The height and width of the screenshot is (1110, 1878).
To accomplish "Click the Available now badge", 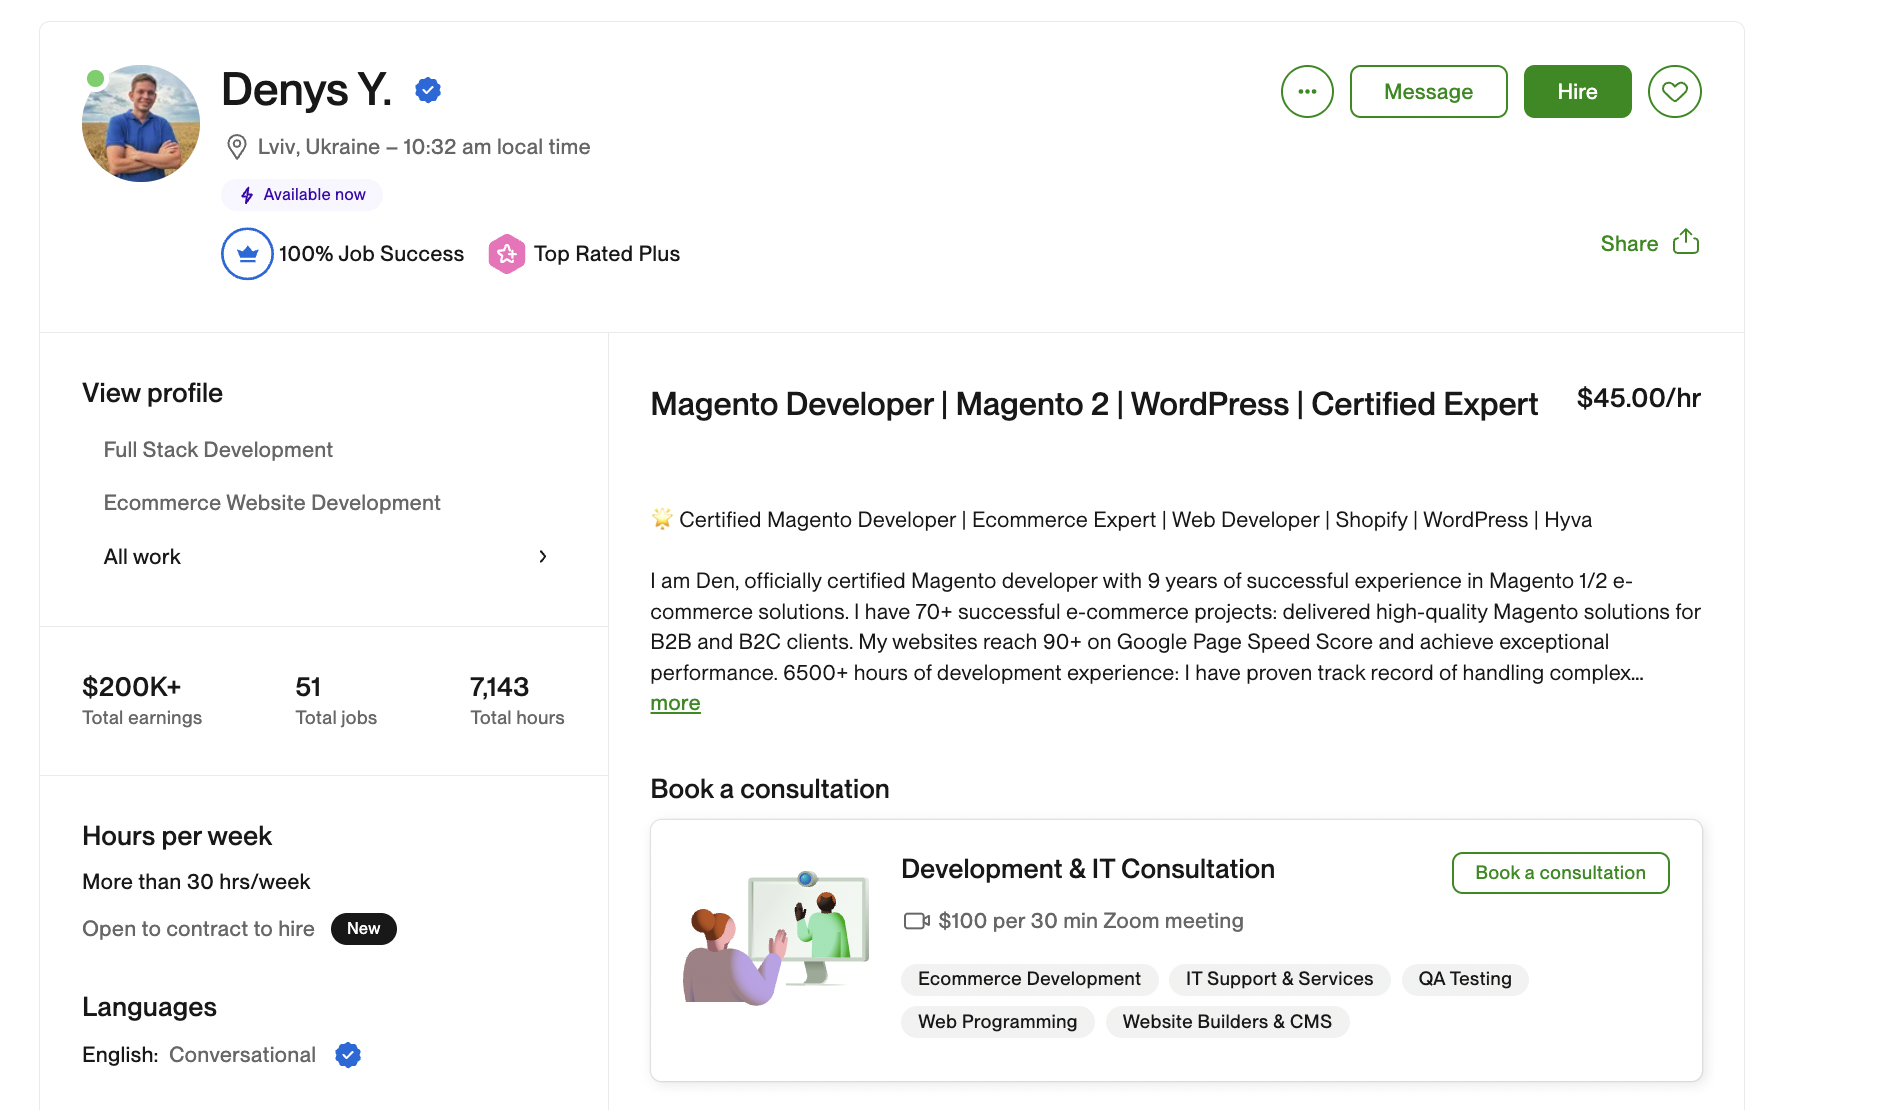I will pyautogui.click(x=302, y=195).
